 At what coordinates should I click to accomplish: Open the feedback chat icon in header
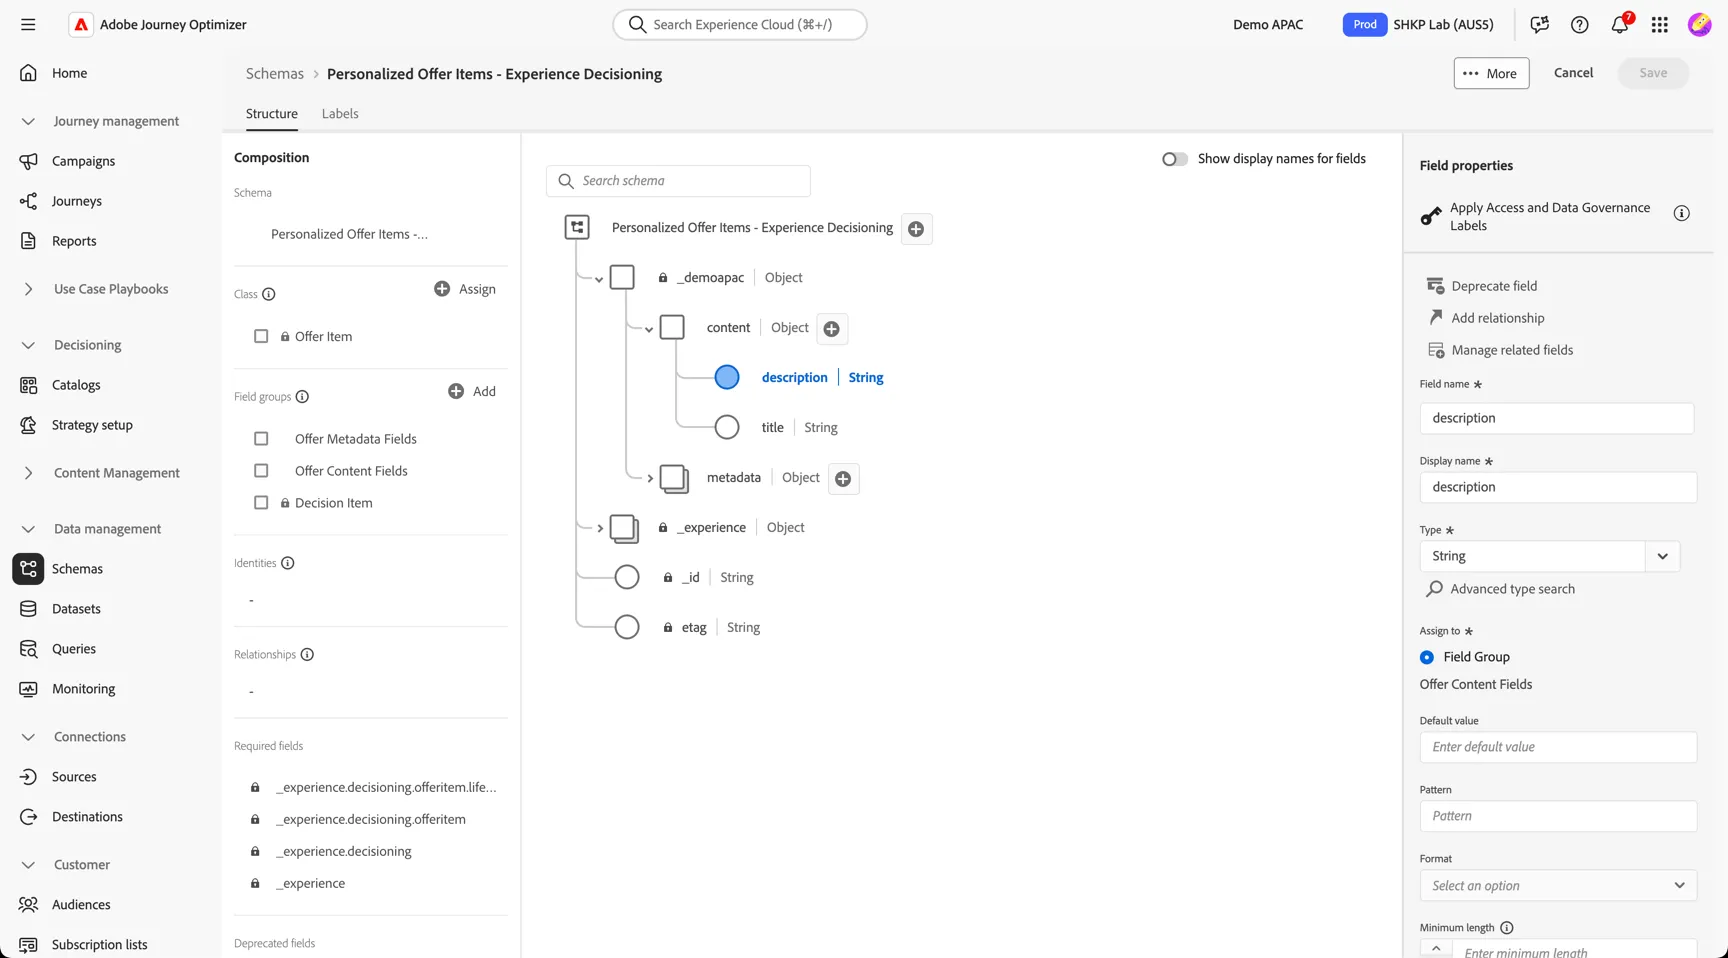[x=1540, y=24]
